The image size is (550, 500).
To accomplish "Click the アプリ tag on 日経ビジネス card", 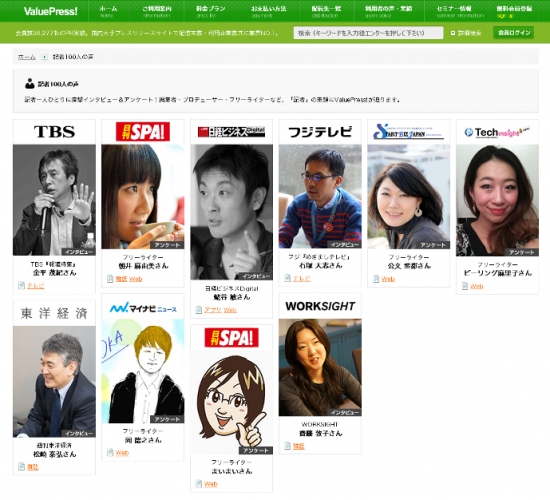I will coord(213,310).
